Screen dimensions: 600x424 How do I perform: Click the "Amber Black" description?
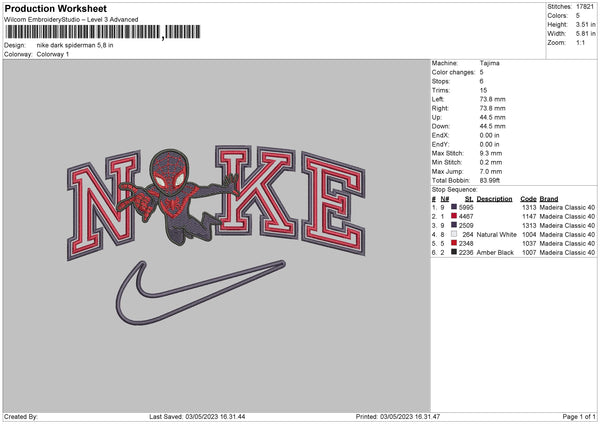[x=495, y=253]
